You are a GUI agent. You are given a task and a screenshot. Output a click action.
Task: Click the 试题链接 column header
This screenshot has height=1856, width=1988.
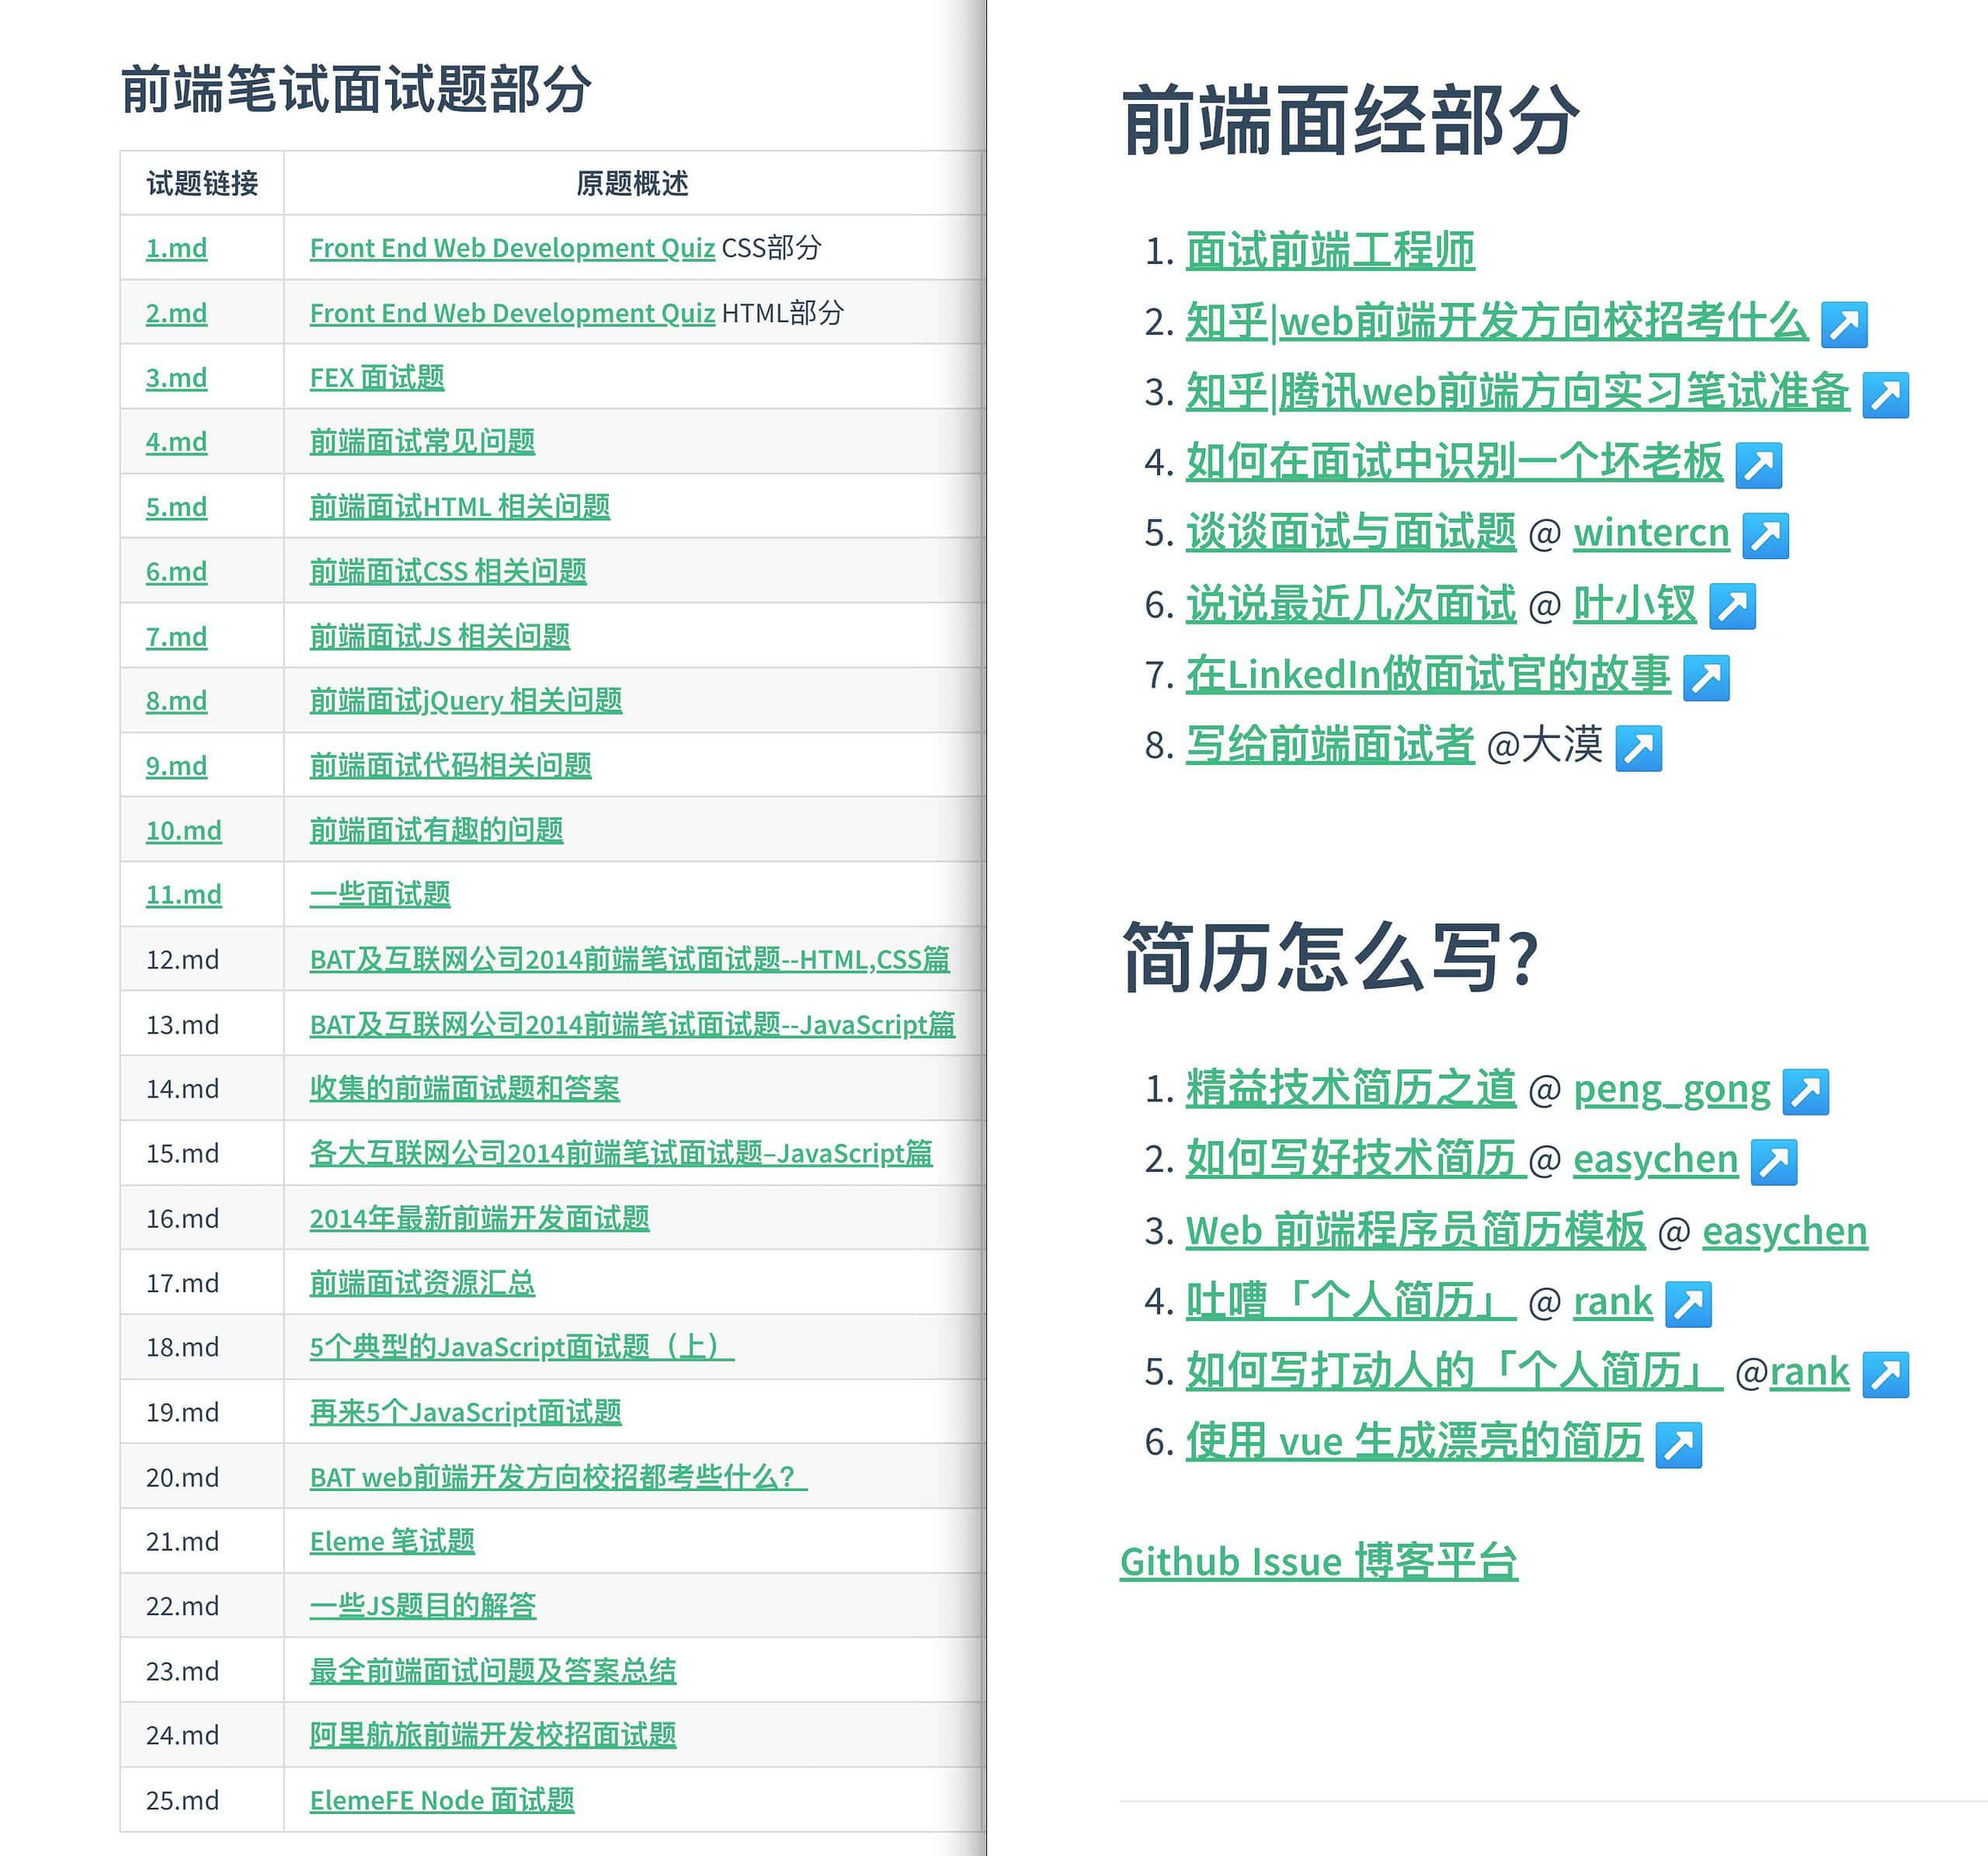coord(202,183)
